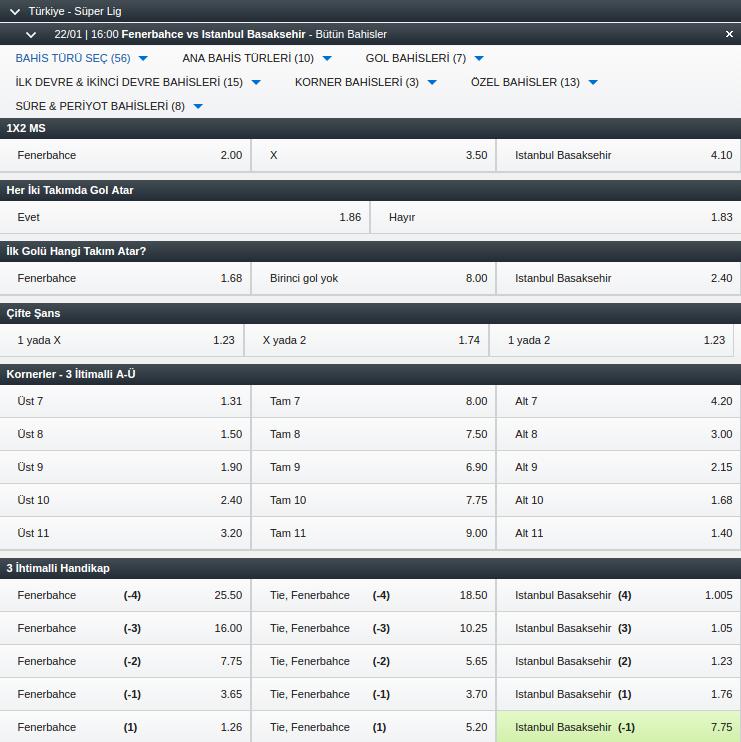Pick handicap Fenerbahce (-2) at 7.75
The width and height of the screenshot is (741, 742).
[x=125, y=661]
